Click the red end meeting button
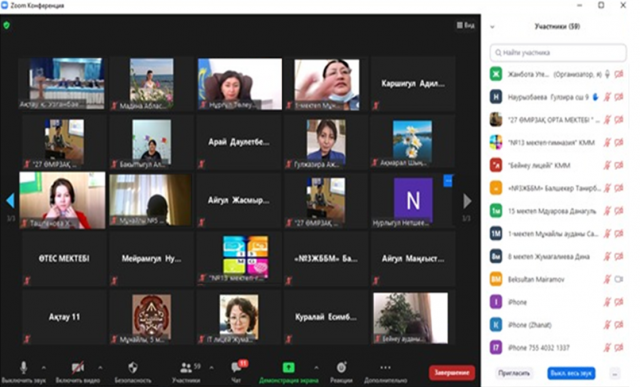Screen dimensions: 640x387 451,372
